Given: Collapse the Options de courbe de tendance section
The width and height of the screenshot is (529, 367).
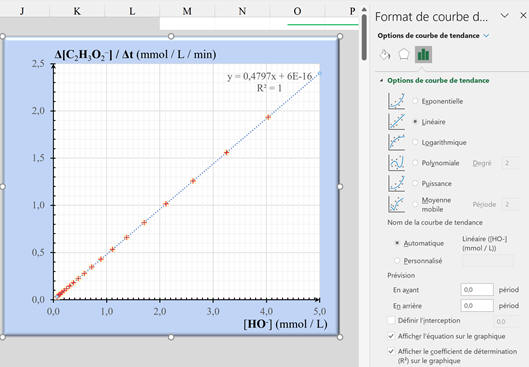Looking at the screenshot, I should tap(382, 80).
